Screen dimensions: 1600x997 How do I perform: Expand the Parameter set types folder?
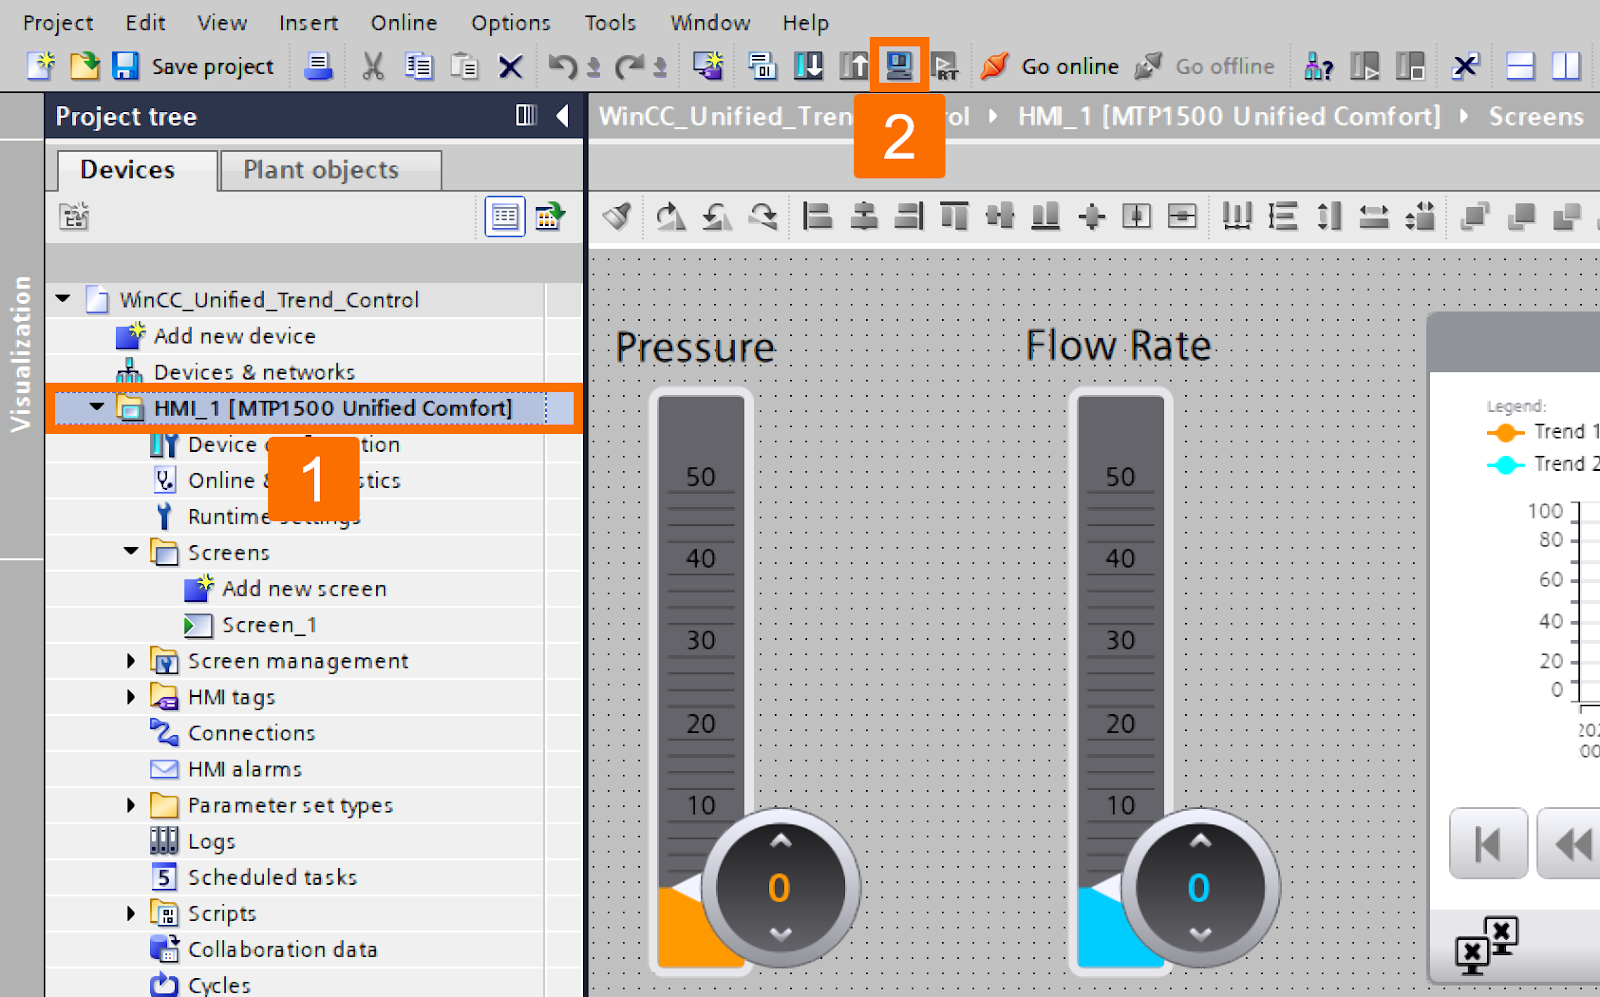(131, 804)
